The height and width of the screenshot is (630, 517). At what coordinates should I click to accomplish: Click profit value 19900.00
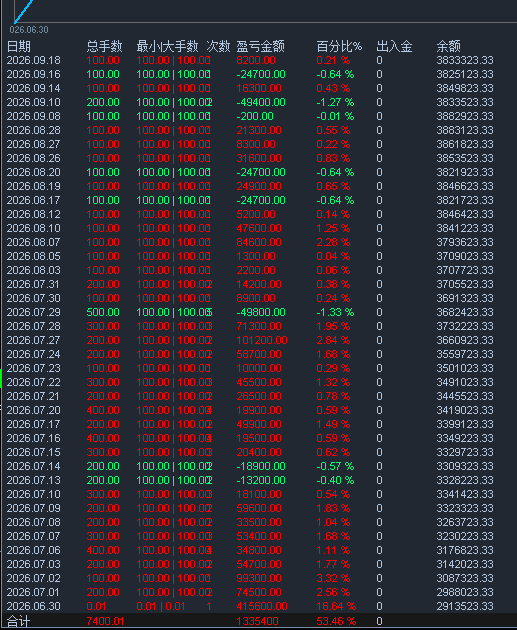click(x=259, y=410)
